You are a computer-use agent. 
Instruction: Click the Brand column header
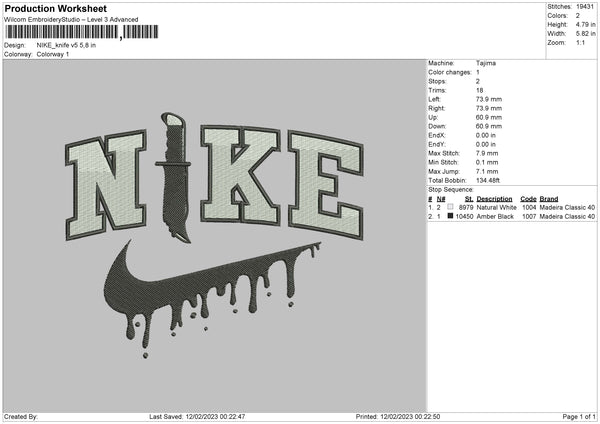tap(549, 199)
